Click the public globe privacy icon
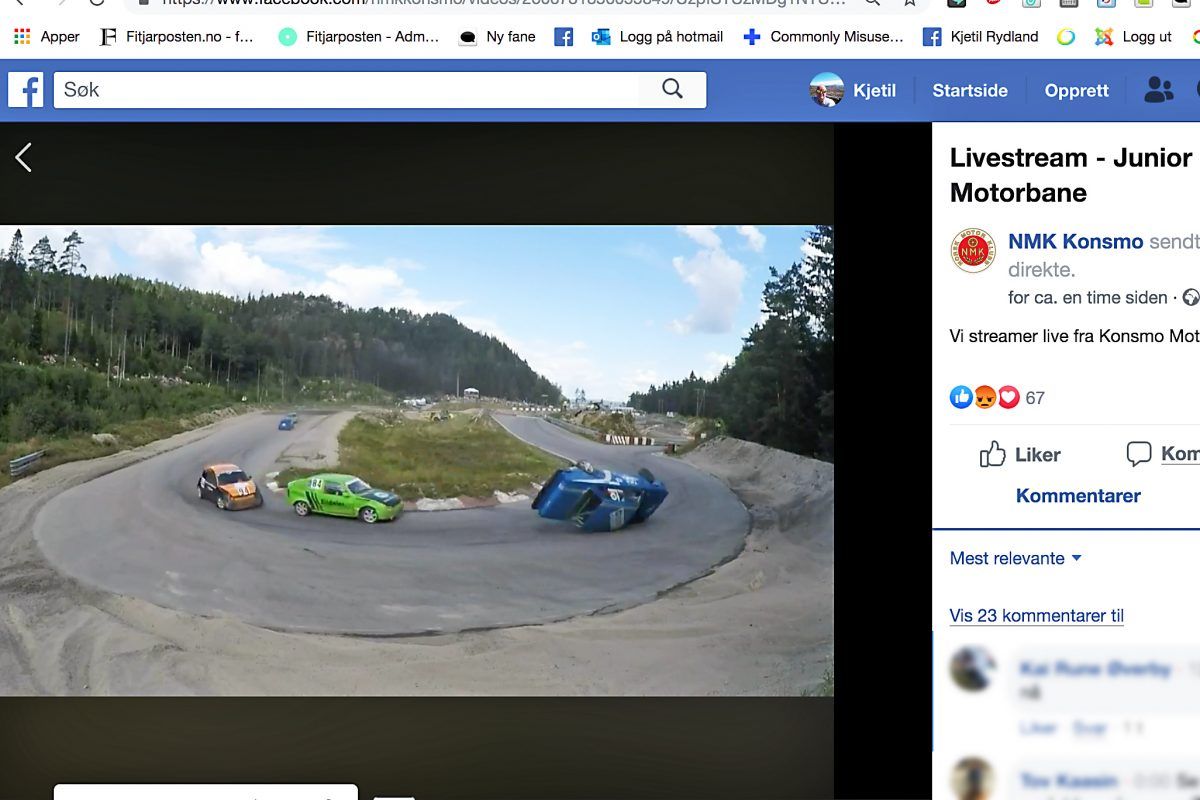This screenshot has width=1200, height=800. 1190,297
